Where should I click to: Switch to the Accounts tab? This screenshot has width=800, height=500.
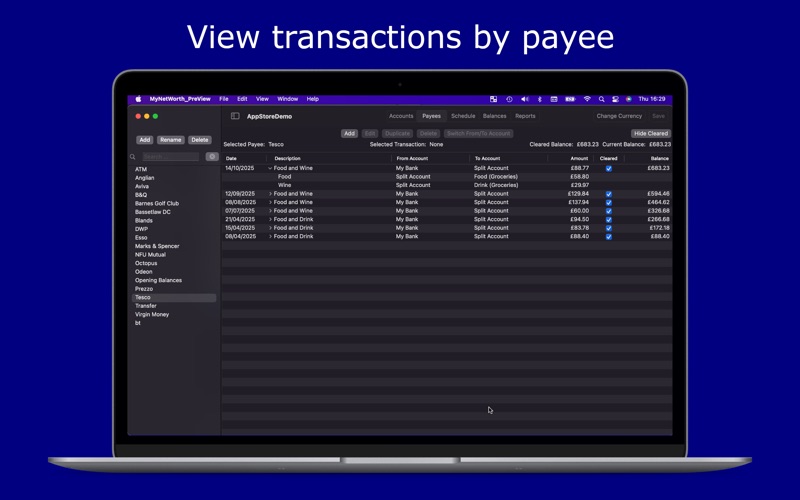pos(401,116)
